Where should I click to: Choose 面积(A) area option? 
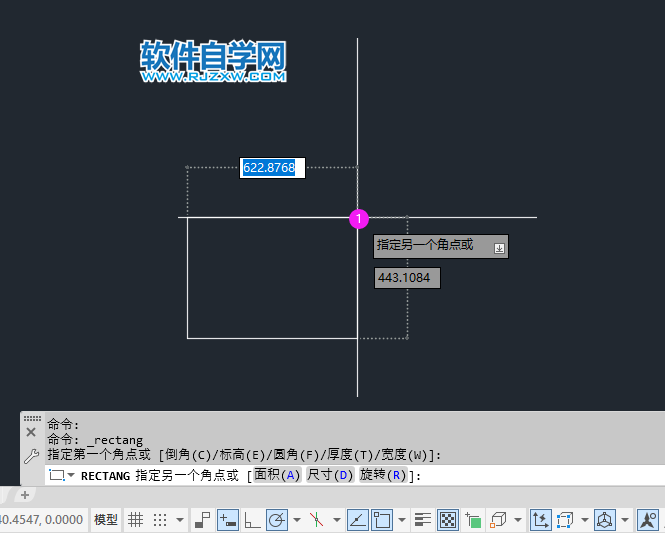pos(277,475)
